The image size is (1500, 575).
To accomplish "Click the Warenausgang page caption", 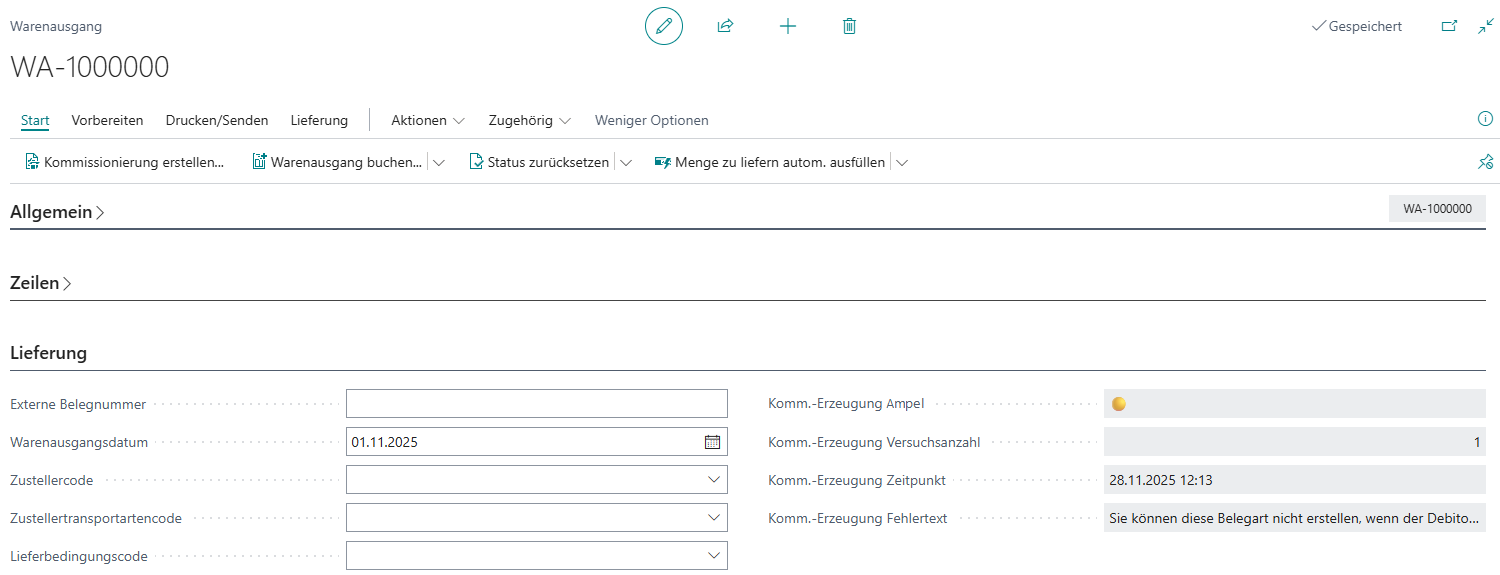I will click(x=56, y=27).
